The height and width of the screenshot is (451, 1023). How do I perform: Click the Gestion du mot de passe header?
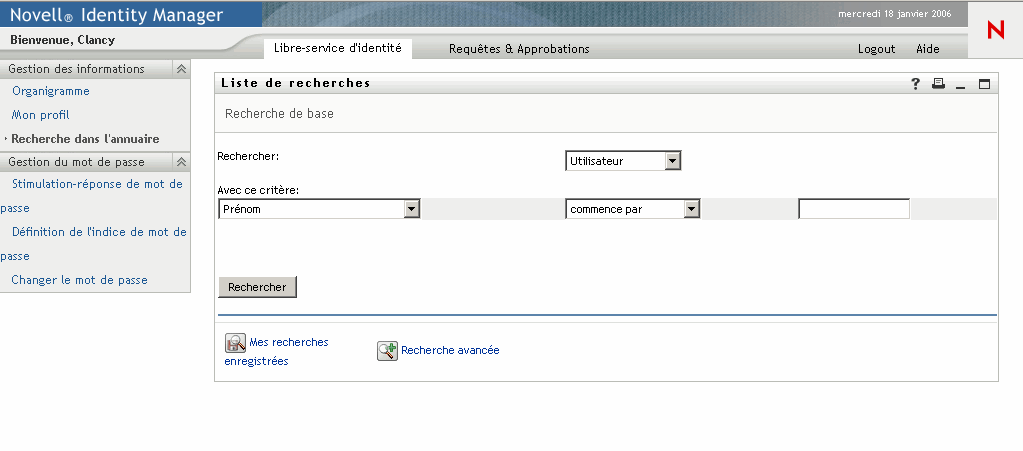76,162
